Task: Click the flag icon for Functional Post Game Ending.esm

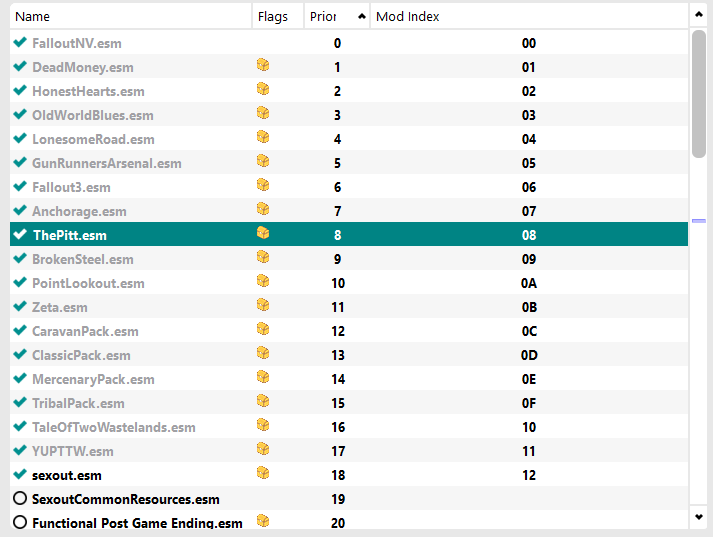Action: tap(263, 521)
